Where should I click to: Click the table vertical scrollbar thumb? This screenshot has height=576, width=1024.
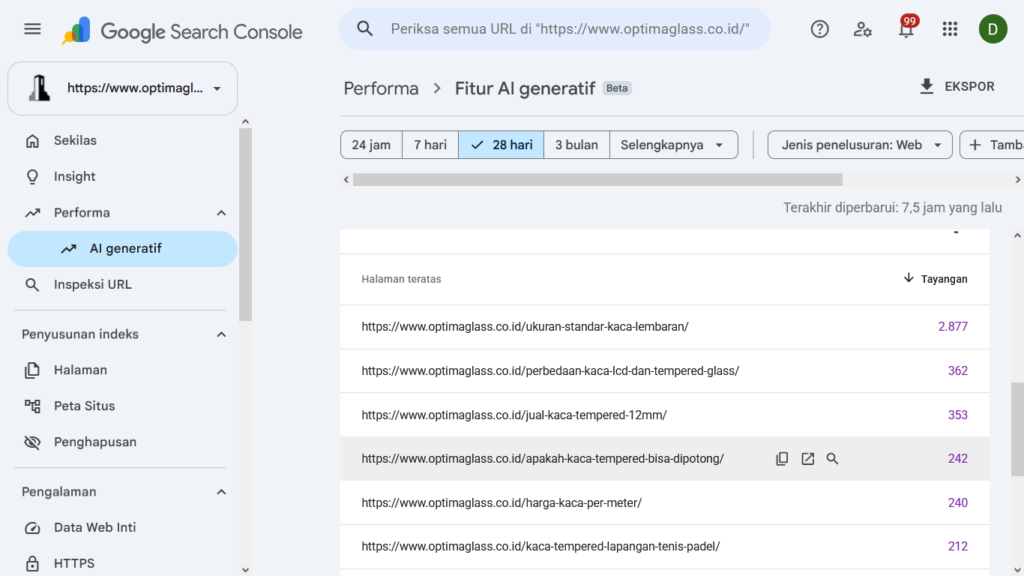(x=1017, y=429)
